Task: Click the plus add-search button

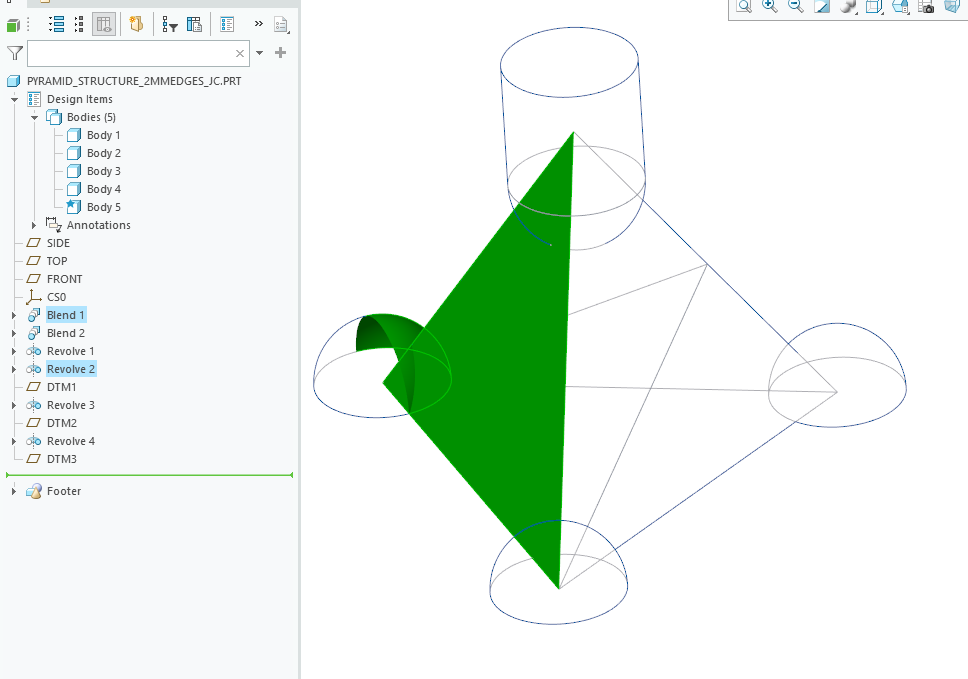Action: pyautogui.click(x=280, y=52)
